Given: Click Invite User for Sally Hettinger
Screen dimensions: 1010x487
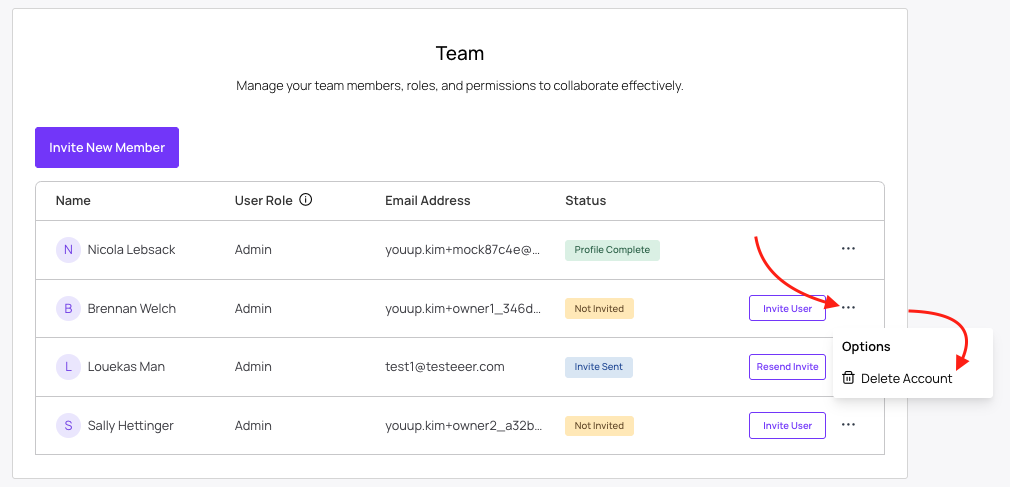Looking at the screenshot, I should pos(787,425).
